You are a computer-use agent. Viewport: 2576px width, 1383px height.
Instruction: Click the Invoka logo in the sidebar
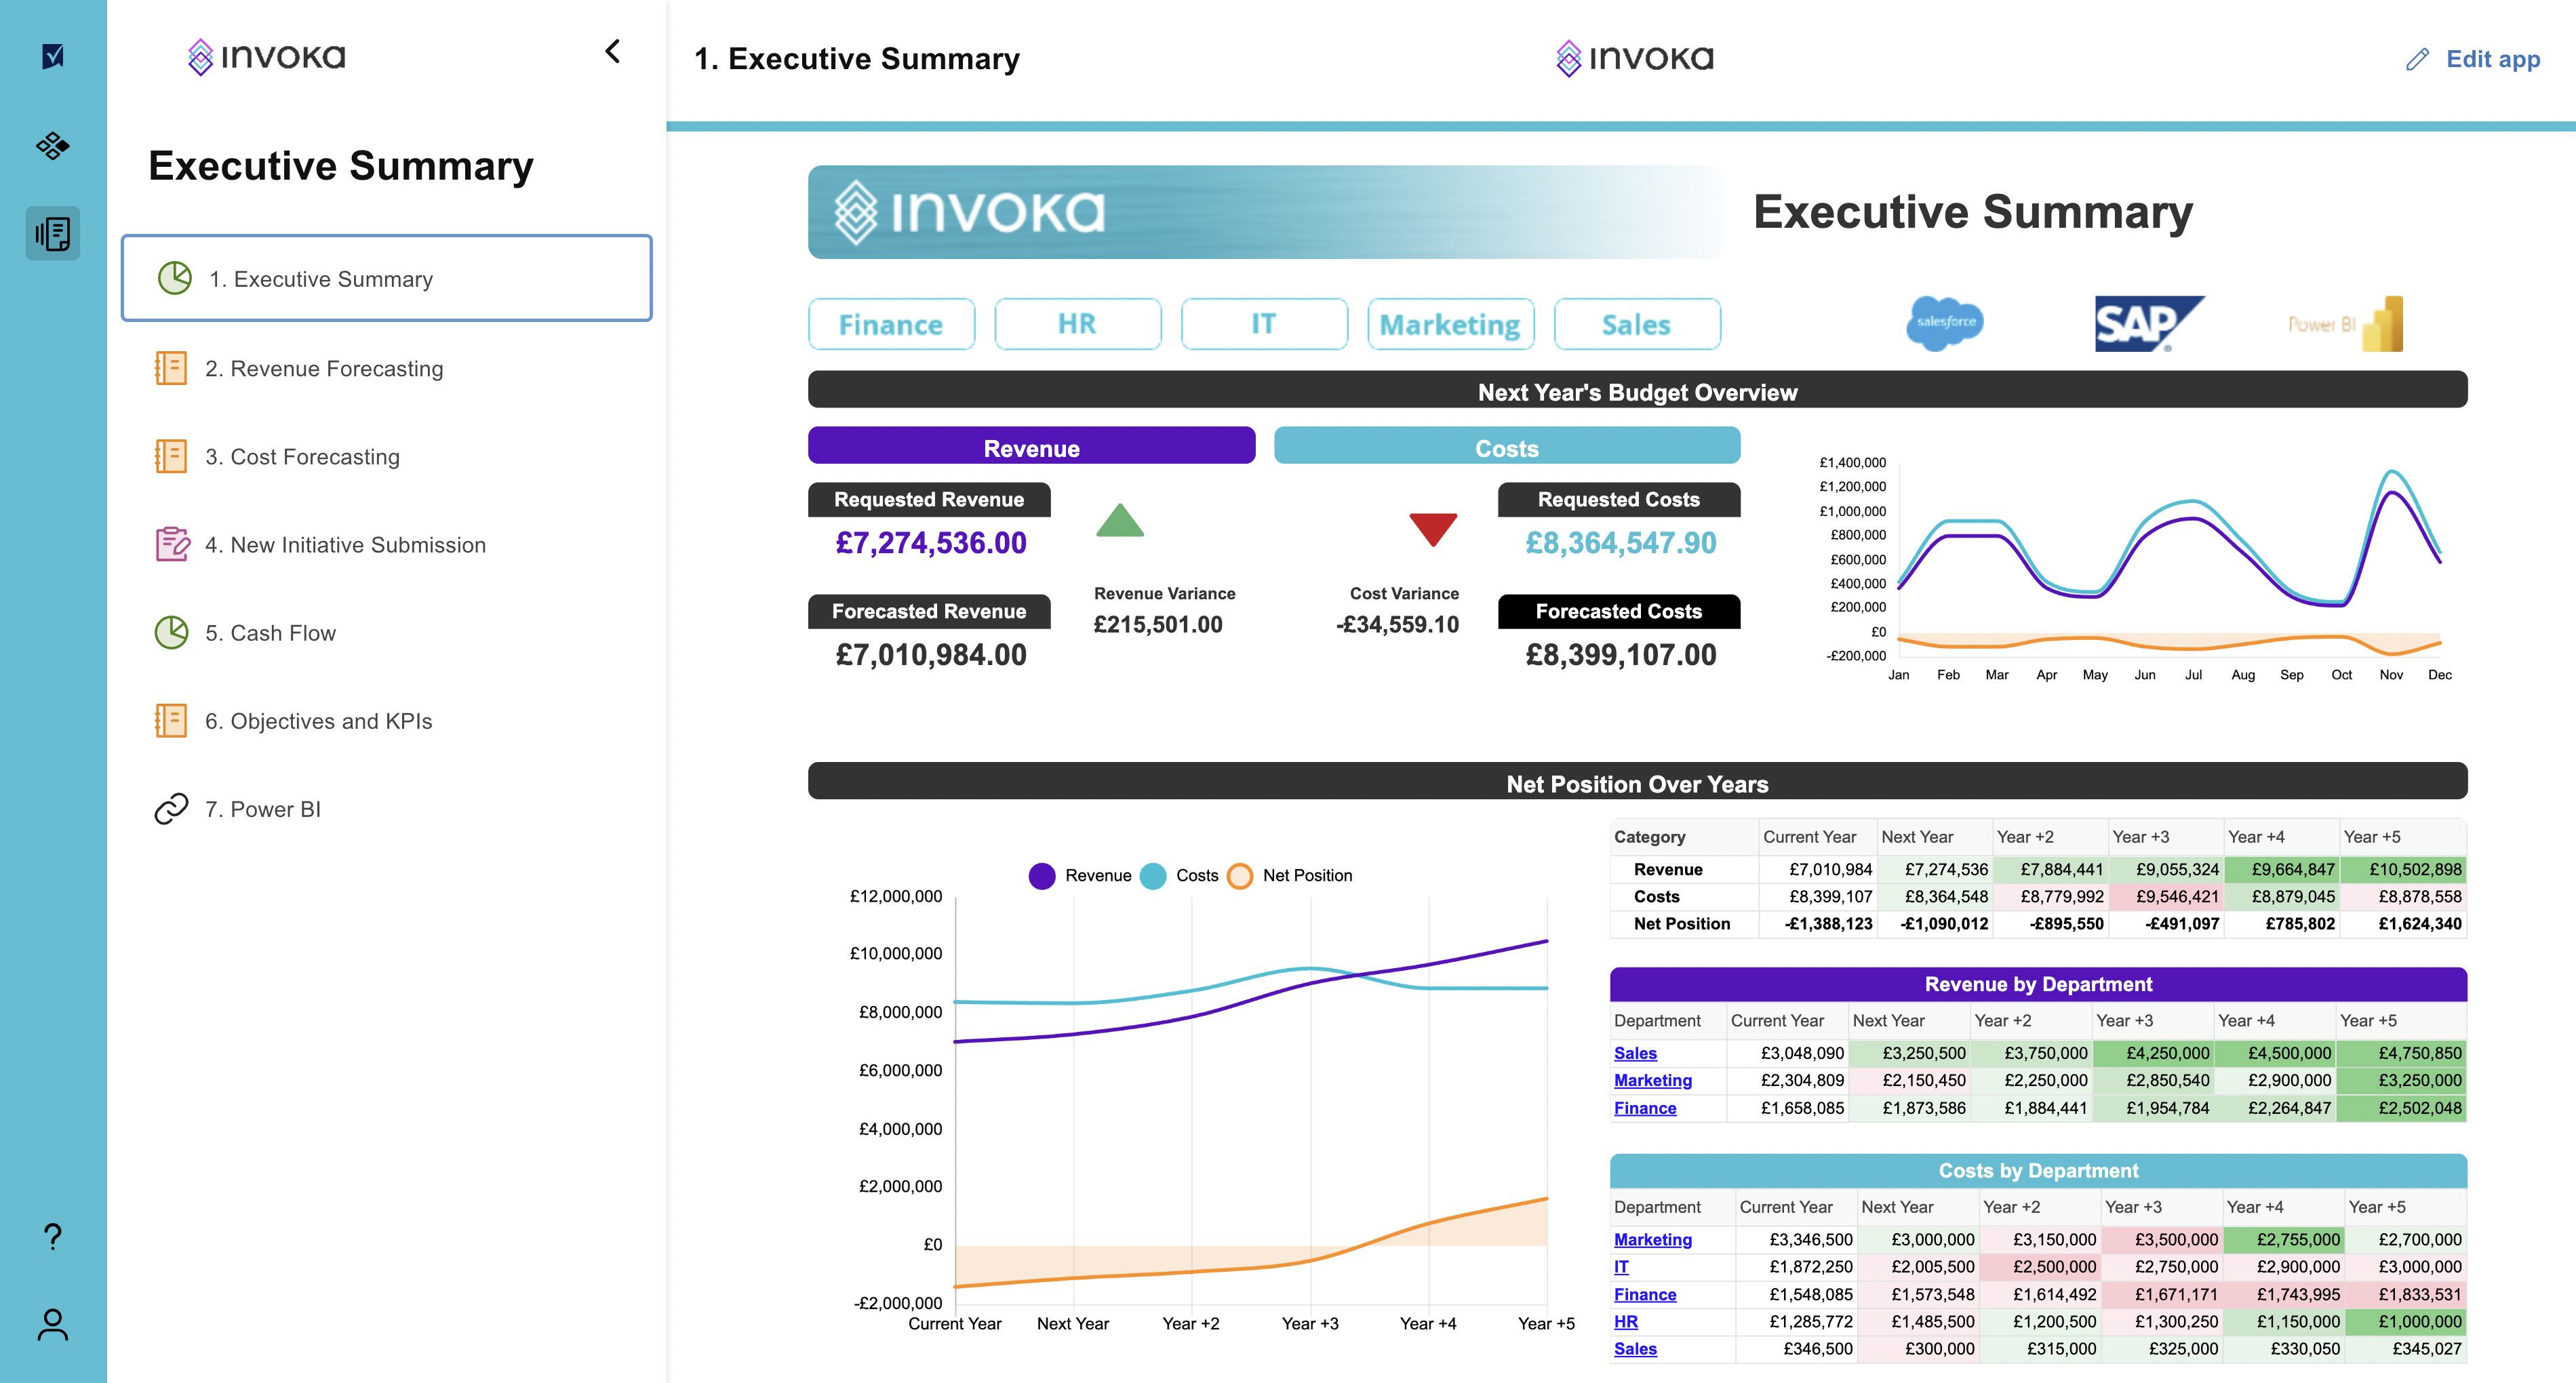[x=267, y=57]
